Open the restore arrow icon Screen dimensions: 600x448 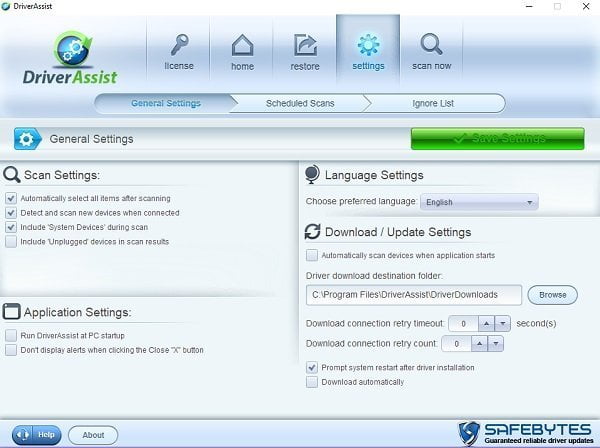tap(305, 45)
